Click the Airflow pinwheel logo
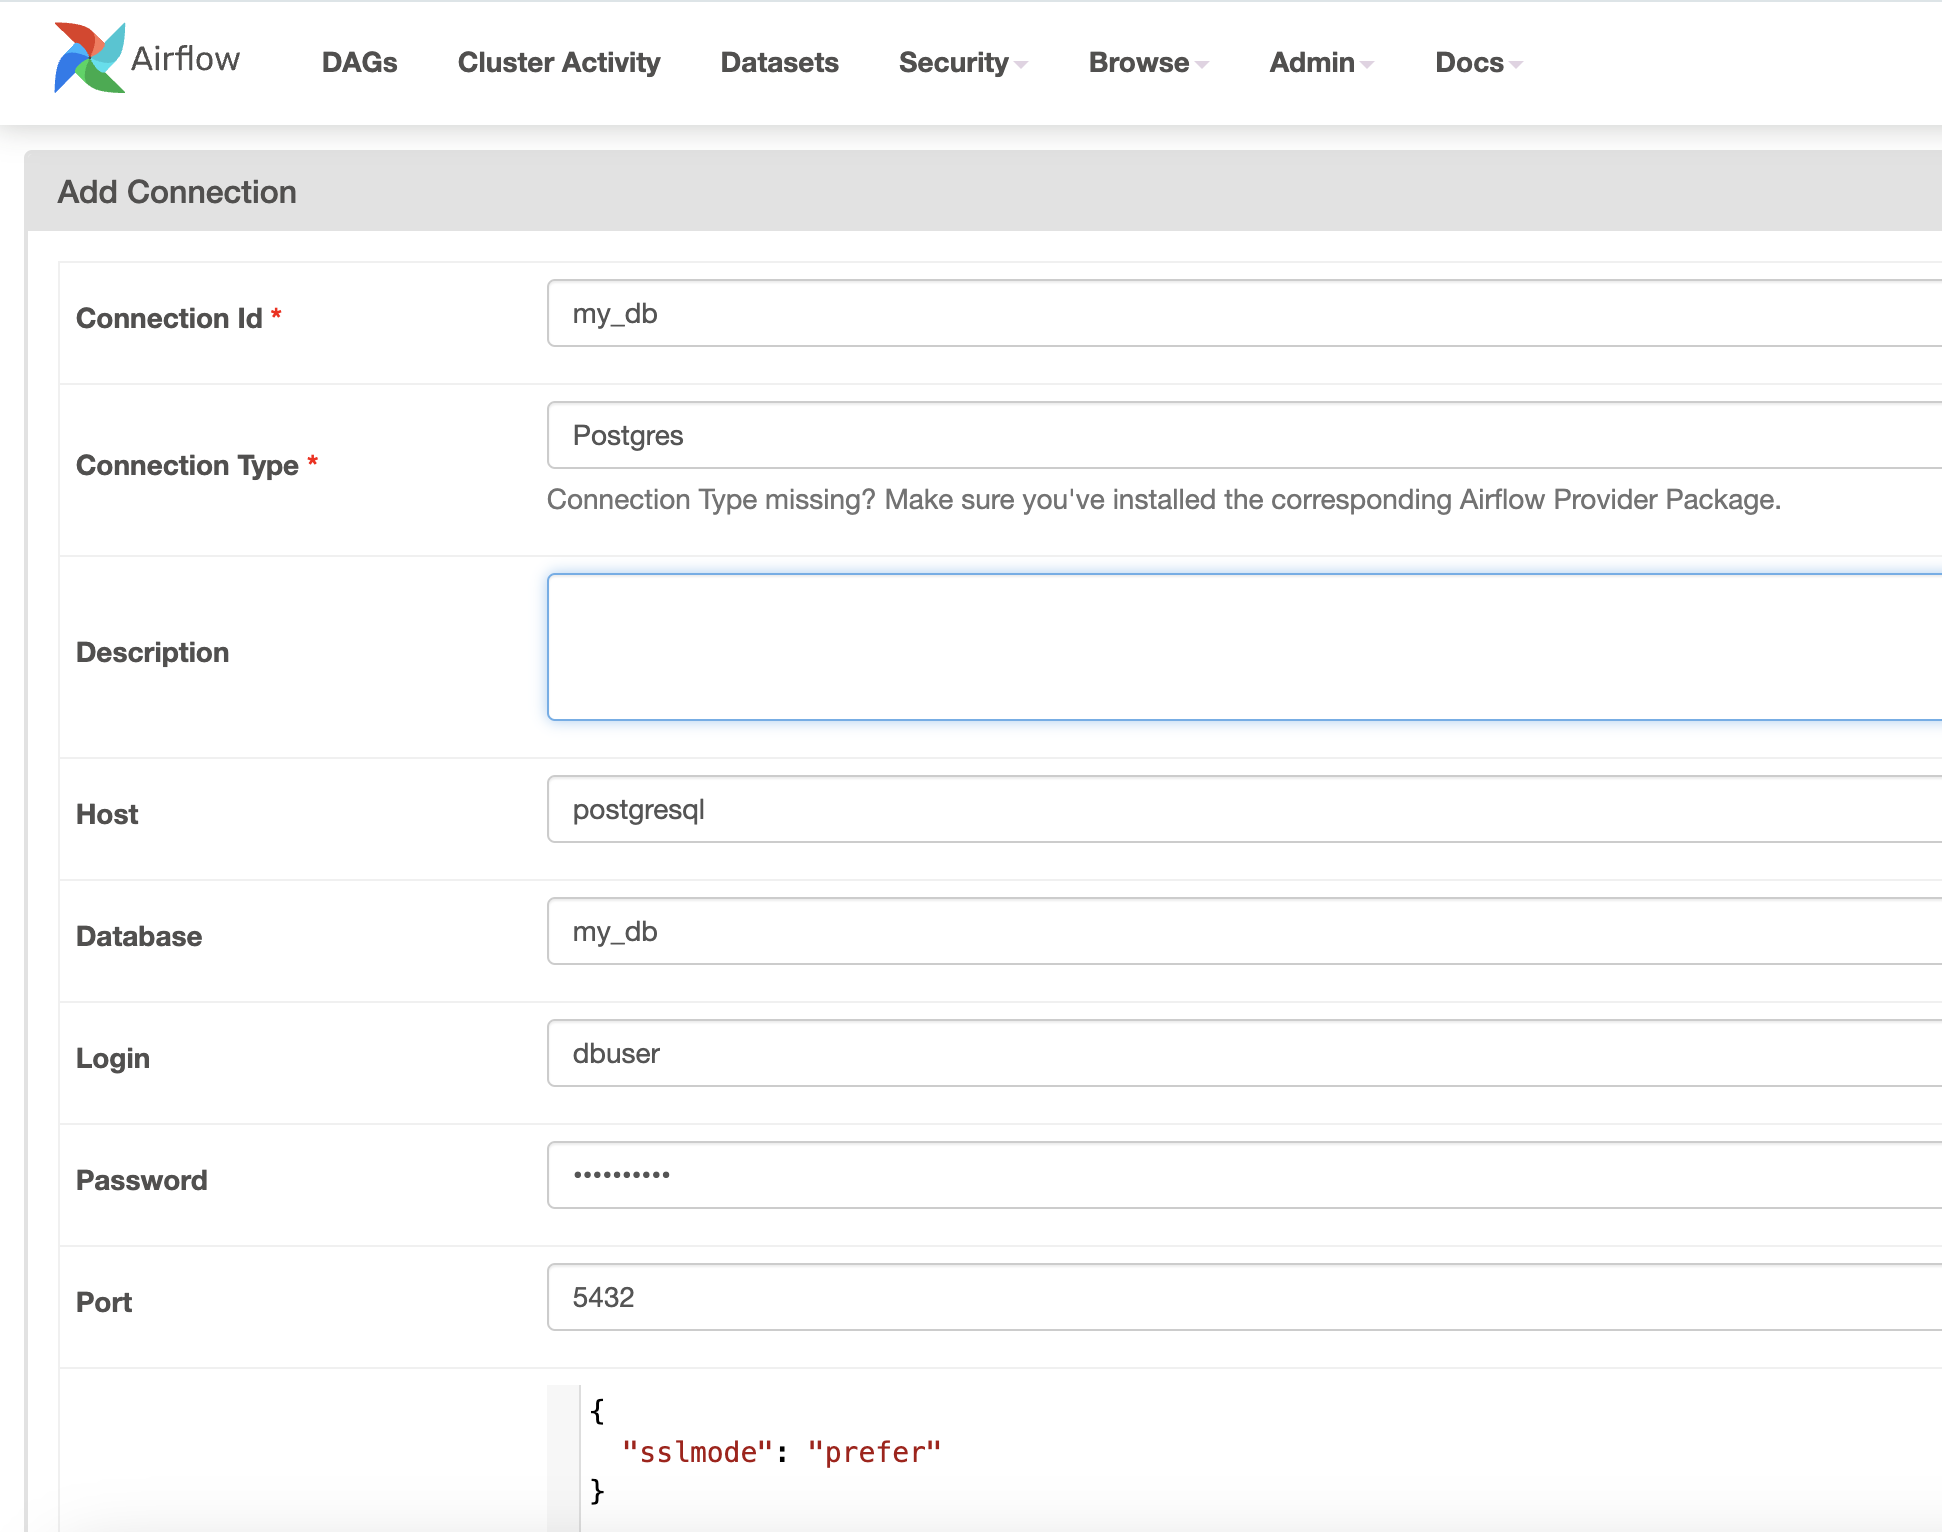Image resolution: width=1942 pixels, height=1532 pixels. pos(89,58)
